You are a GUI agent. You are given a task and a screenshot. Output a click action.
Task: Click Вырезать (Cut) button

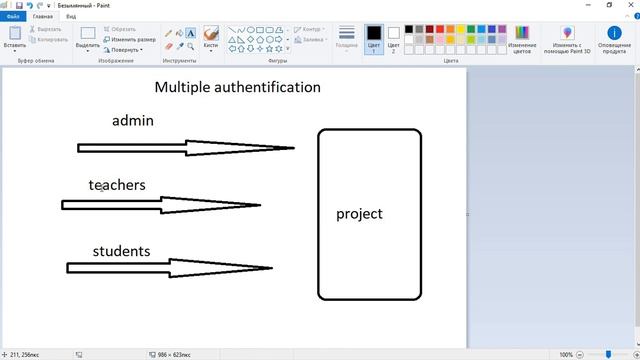[45, 29]
